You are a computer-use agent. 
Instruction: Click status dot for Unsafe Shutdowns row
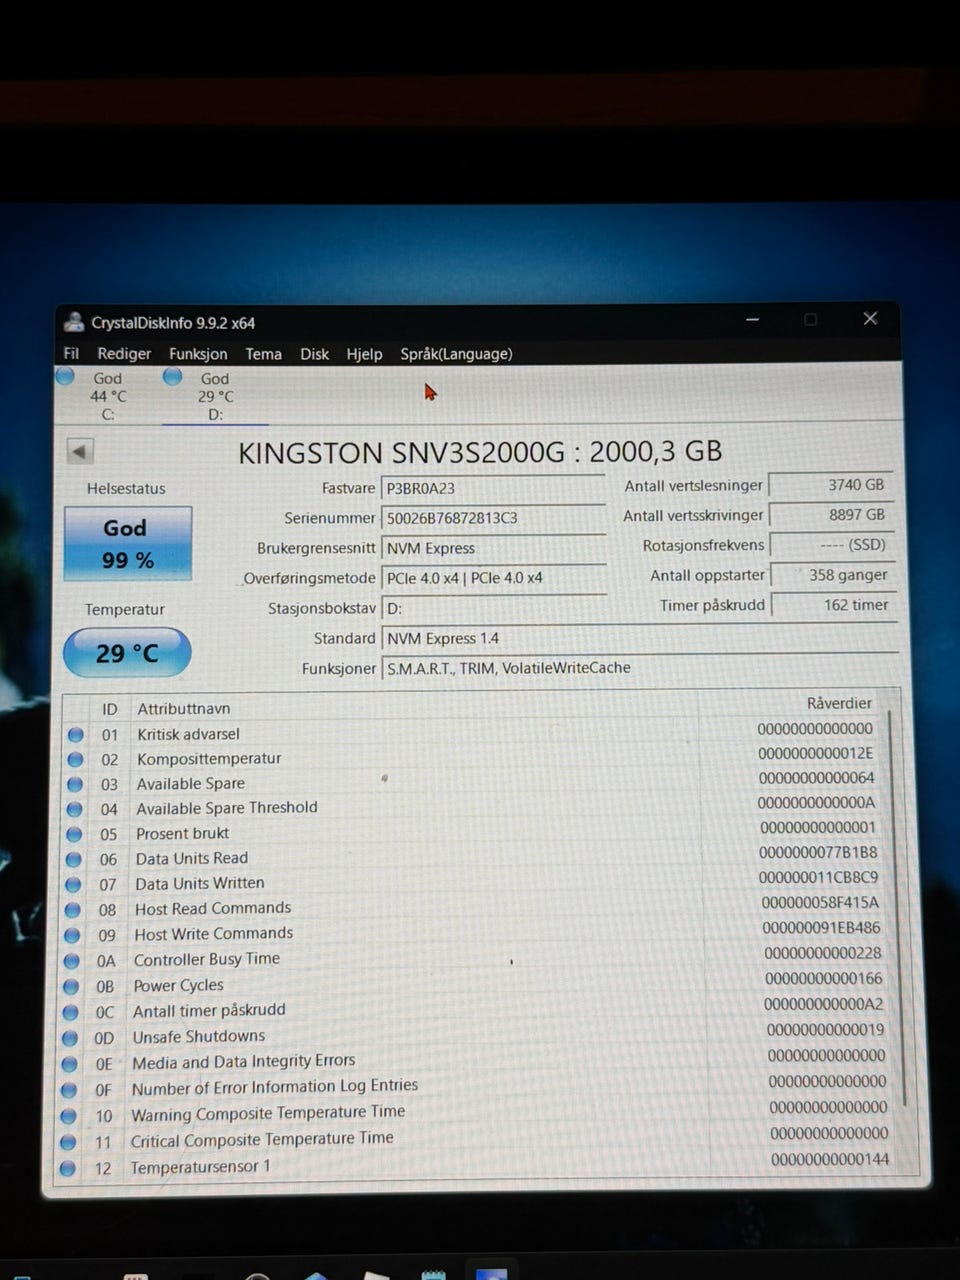tap(70, 1039)
